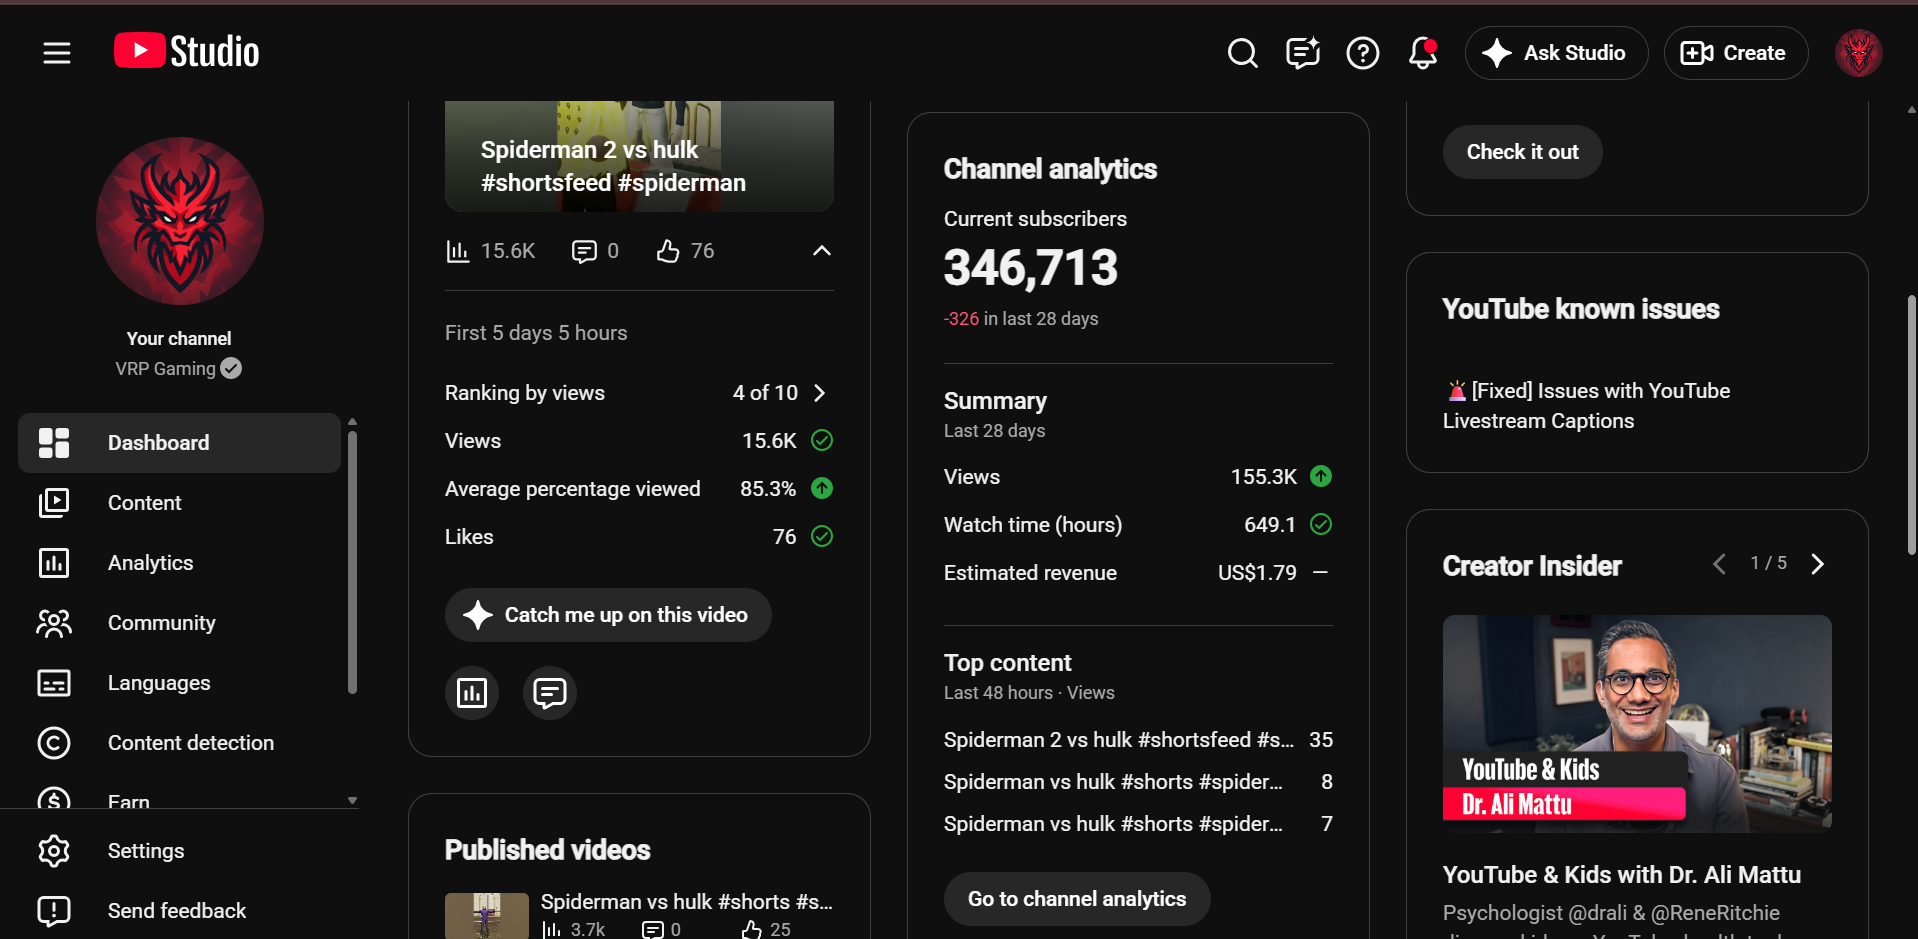Open published video Spiderman vs hulk #shorts
The height and width of the screenshot is (939, 1918).
point(687,902)
